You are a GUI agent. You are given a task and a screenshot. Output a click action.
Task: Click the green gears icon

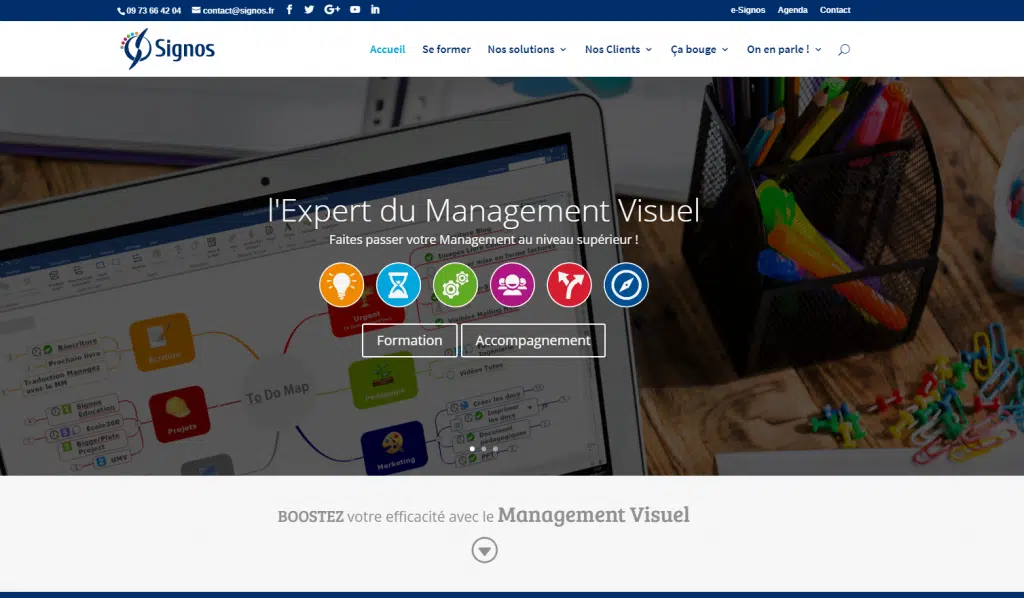click(x=455, y=285)
